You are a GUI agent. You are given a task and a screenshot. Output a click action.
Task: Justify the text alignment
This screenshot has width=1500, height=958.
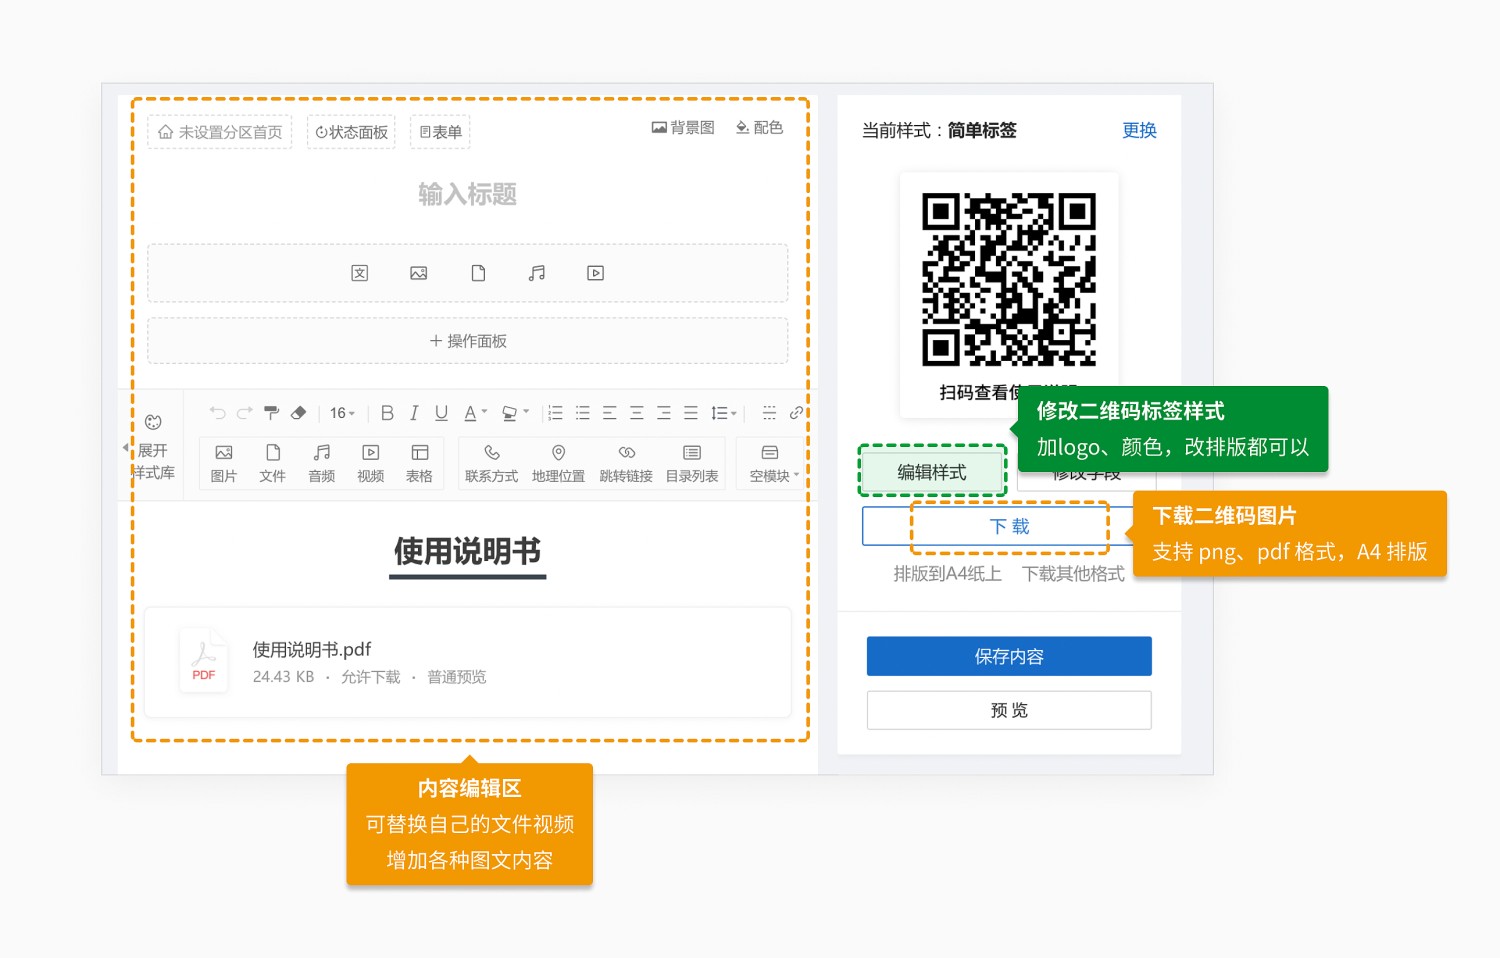point(690,413)
